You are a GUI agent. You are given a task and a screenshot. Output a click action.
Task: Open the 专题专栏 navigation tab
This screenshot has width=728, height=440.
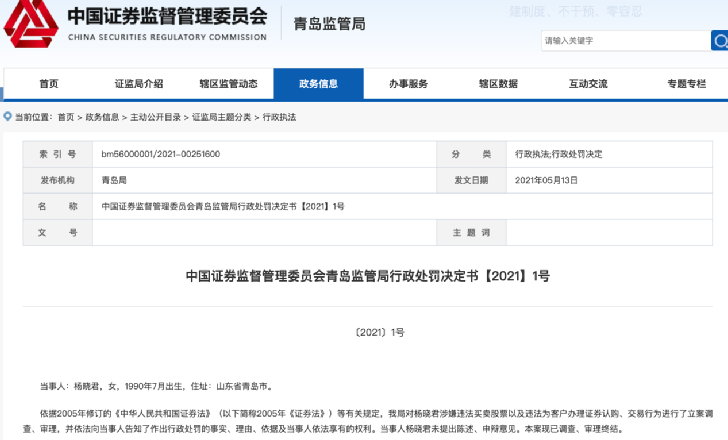pos(686,84)
